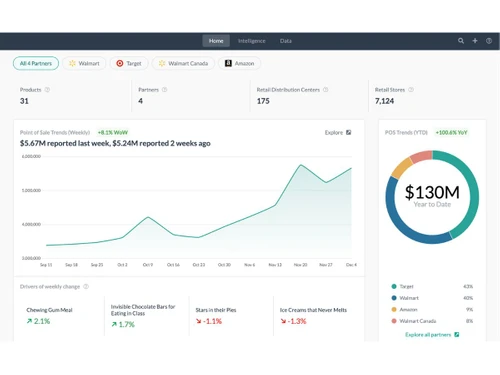Image resolution: width=500 pixels, height=375 pixels.
Task: Select the All 4 Partners filter
Action: point(36,63)
